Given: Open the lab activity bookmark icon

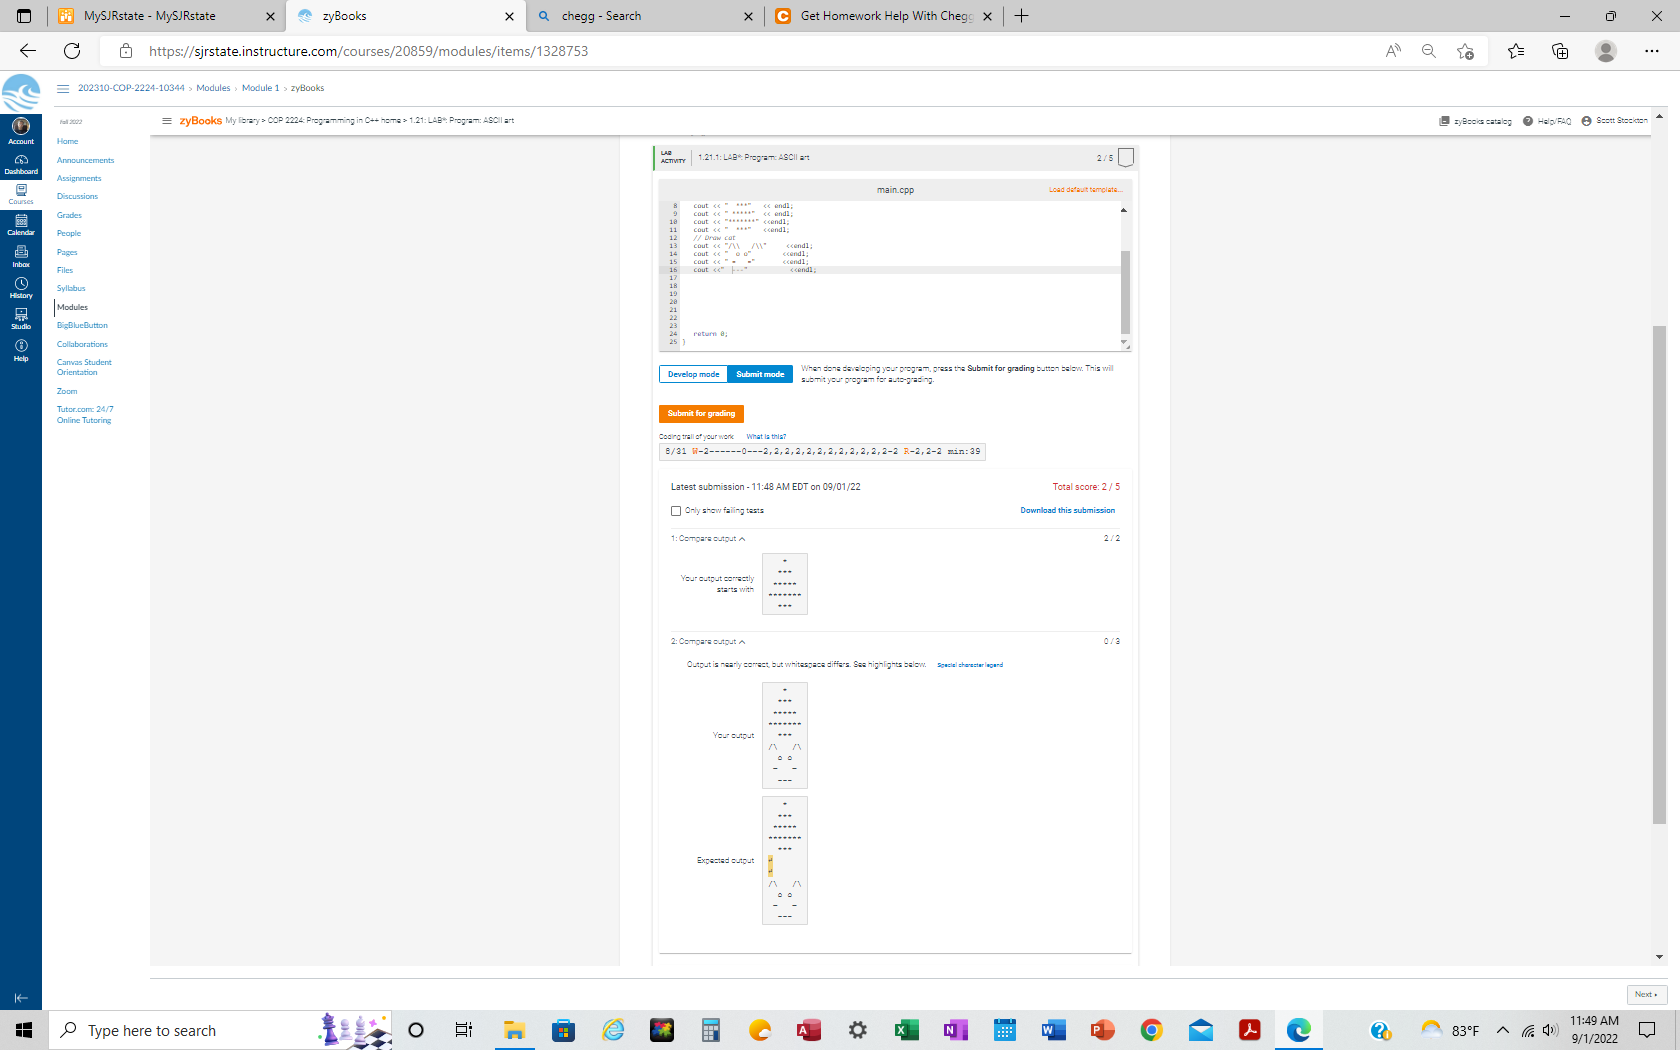Looking at the screenshot, I should coord(1126,157).
